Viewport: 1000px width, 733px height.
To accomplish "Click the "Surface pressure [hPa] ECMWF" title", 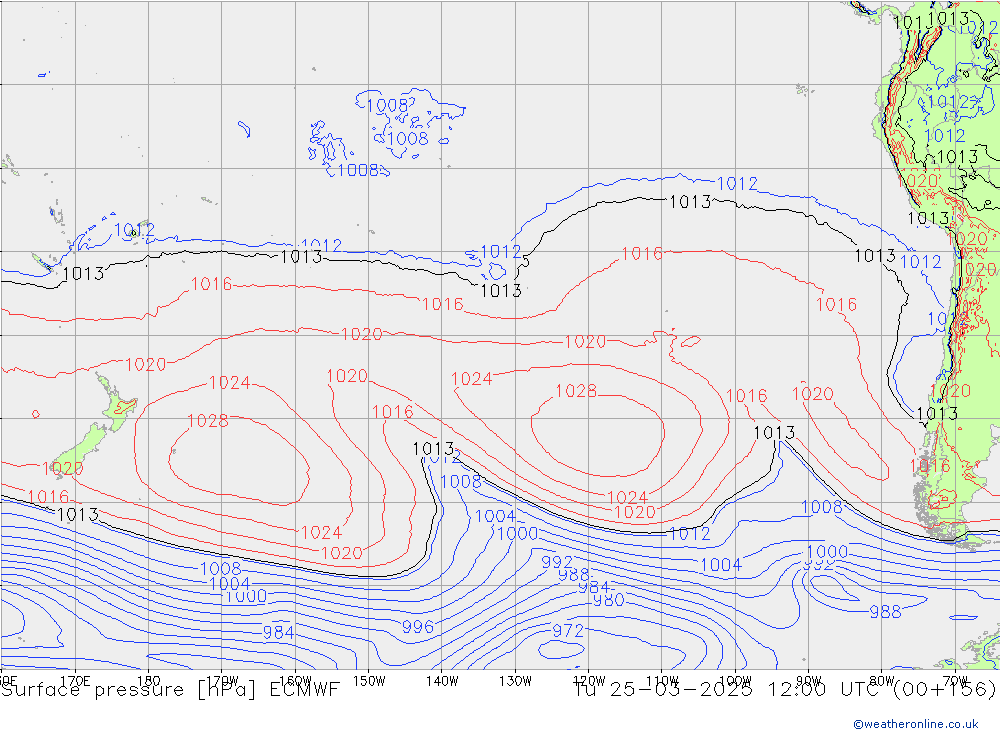I will pyautogui.click(x=170, y=690).
